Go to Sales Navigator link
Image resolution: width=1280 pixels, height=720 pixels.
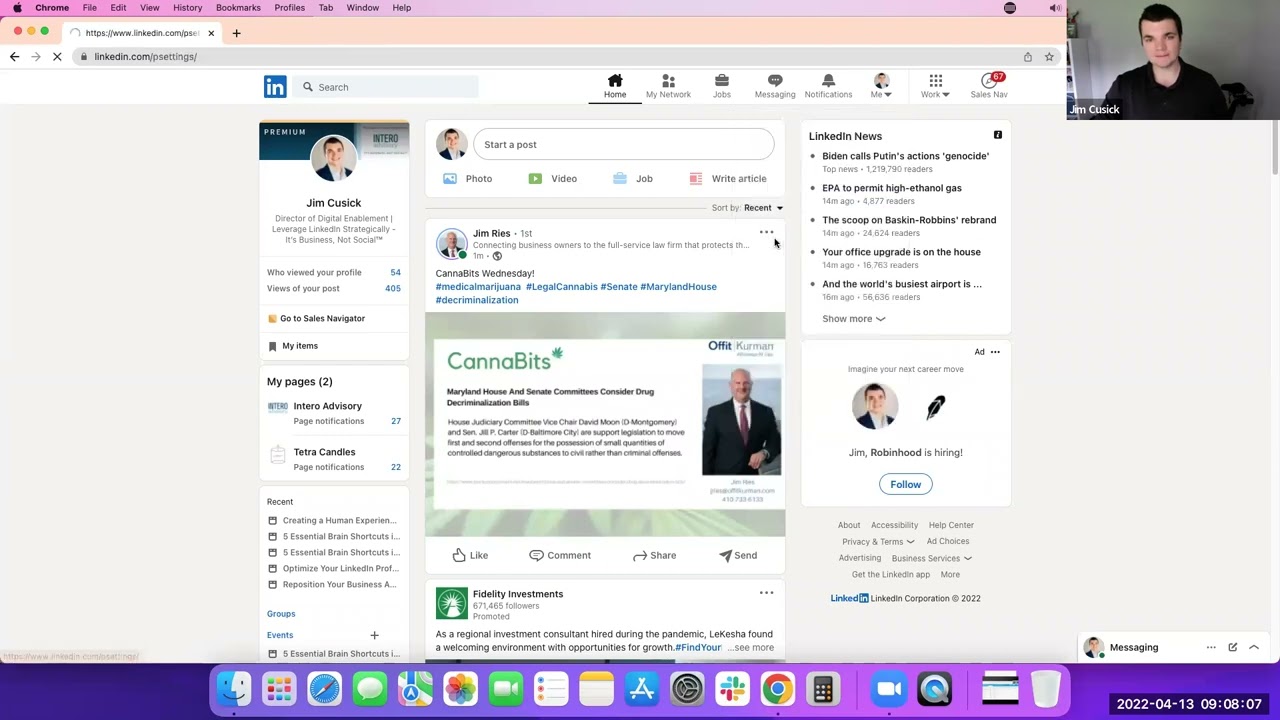[315, 318]
